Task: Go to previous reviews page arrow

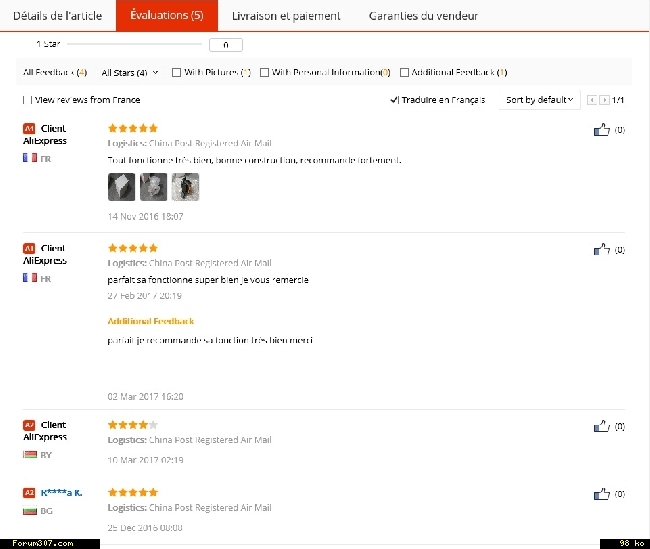Action: (592, 100)
